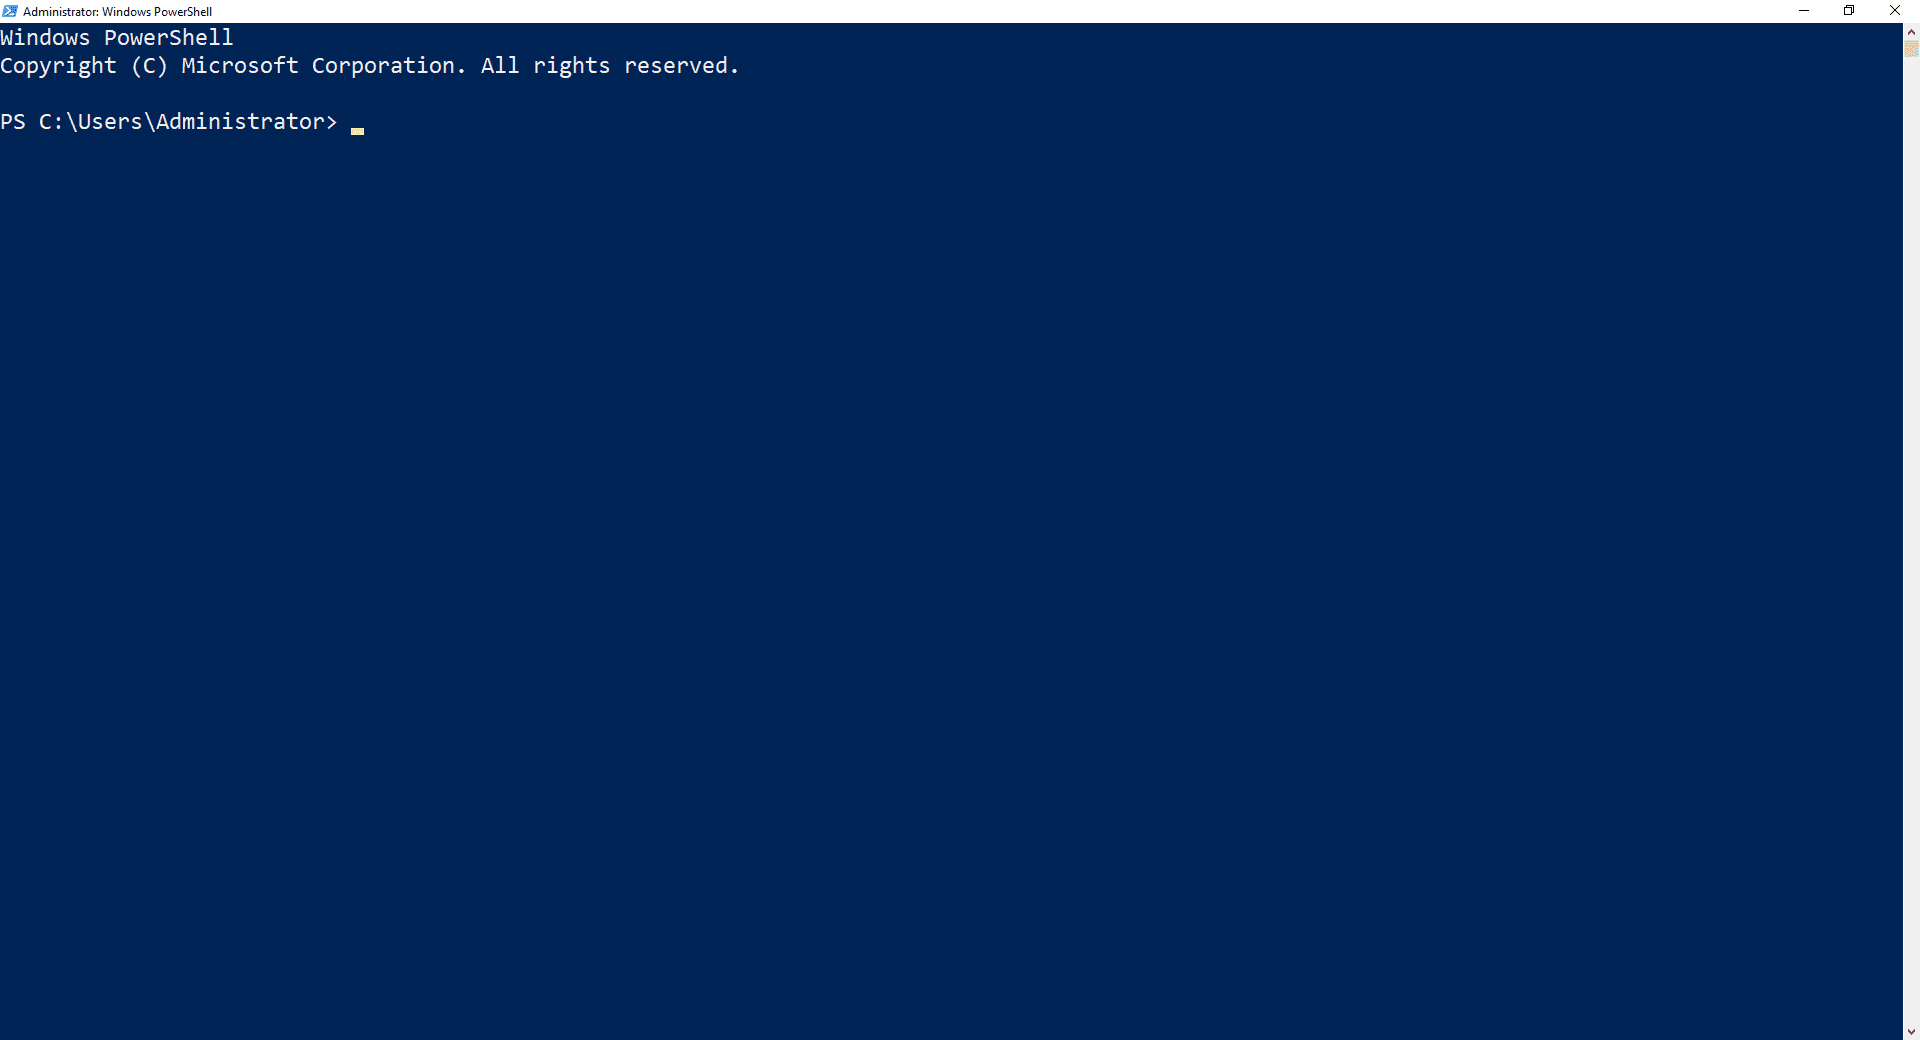Click the empty blue console area
1920x1040 pixels.
pyautogui.click(x=950, y=580)
